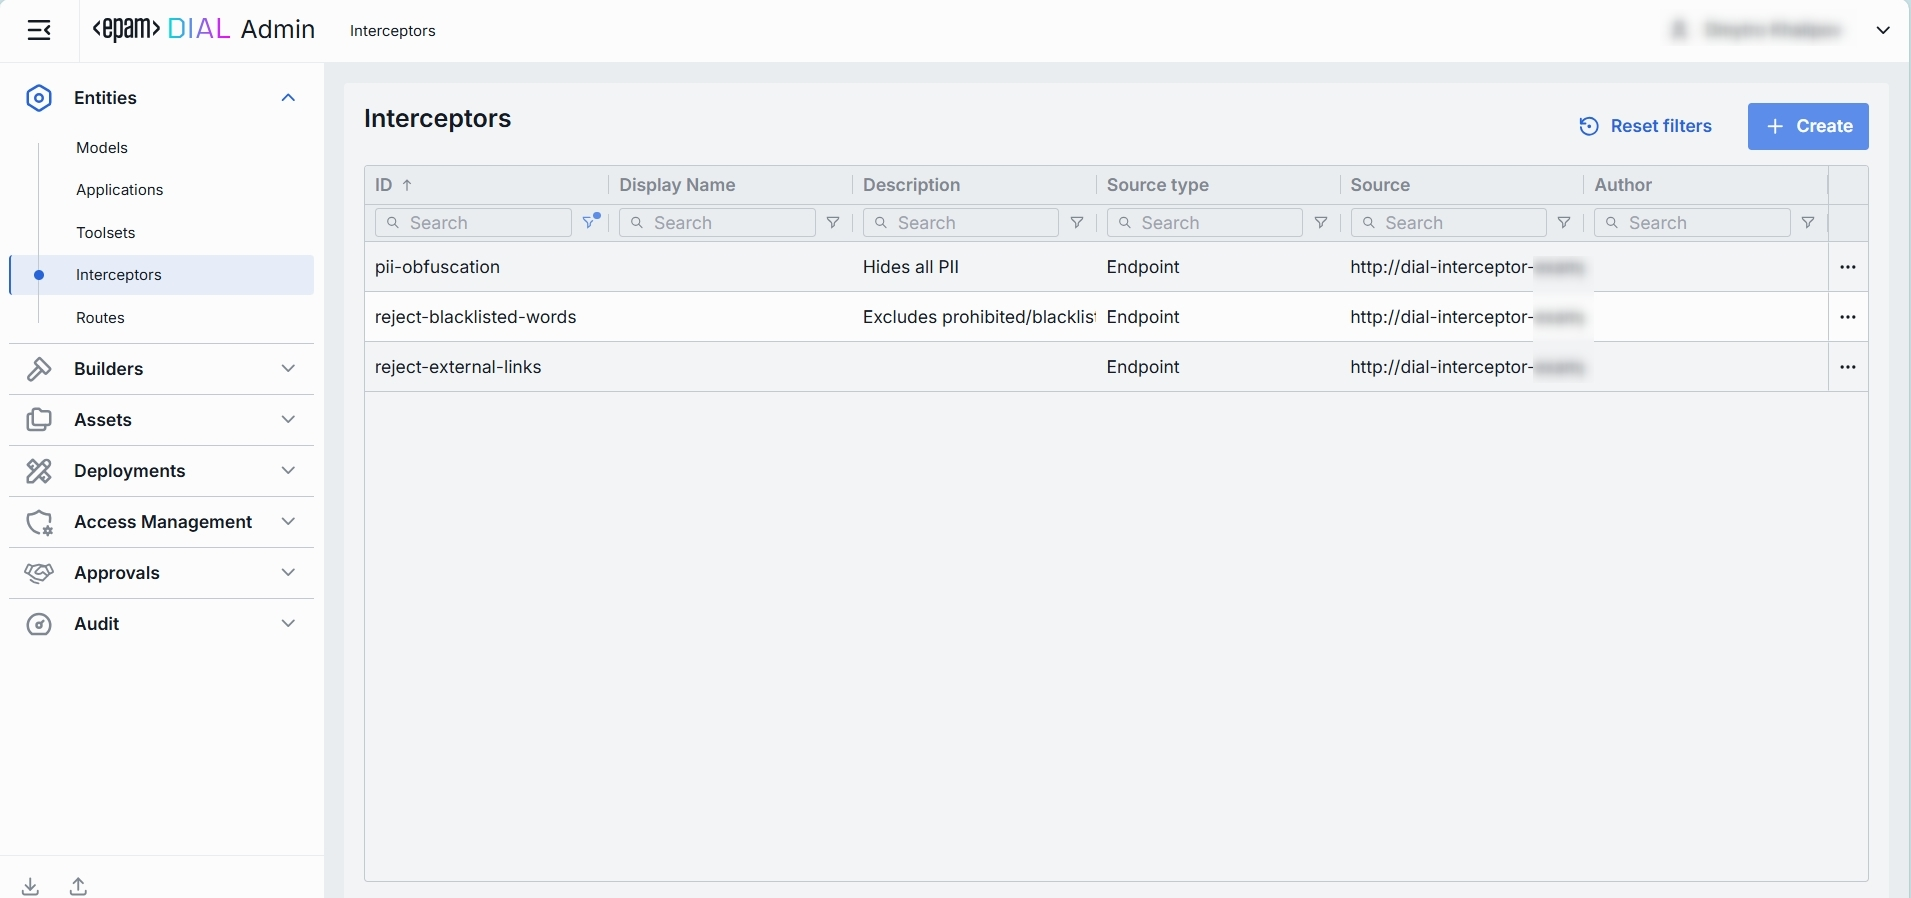Image resolution: width=1911 pixels, height=898 pixels.
Task: Expand the Access Management section
Action: point(288,522)
